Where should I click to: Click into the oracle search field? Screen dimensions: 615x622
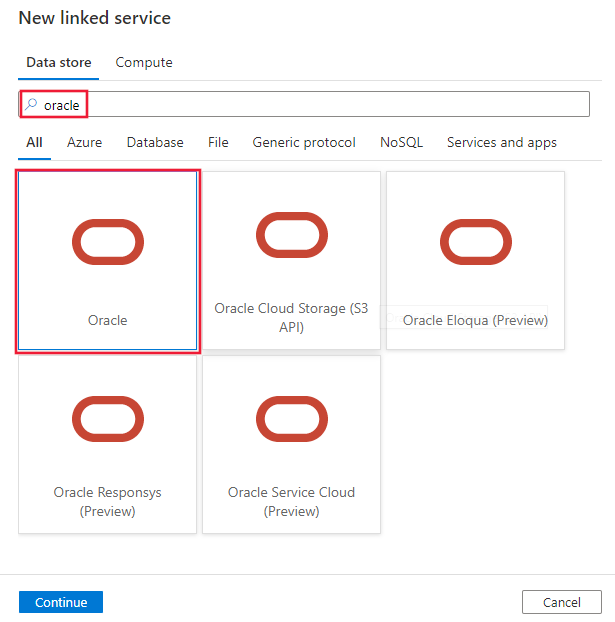(300, 104)
